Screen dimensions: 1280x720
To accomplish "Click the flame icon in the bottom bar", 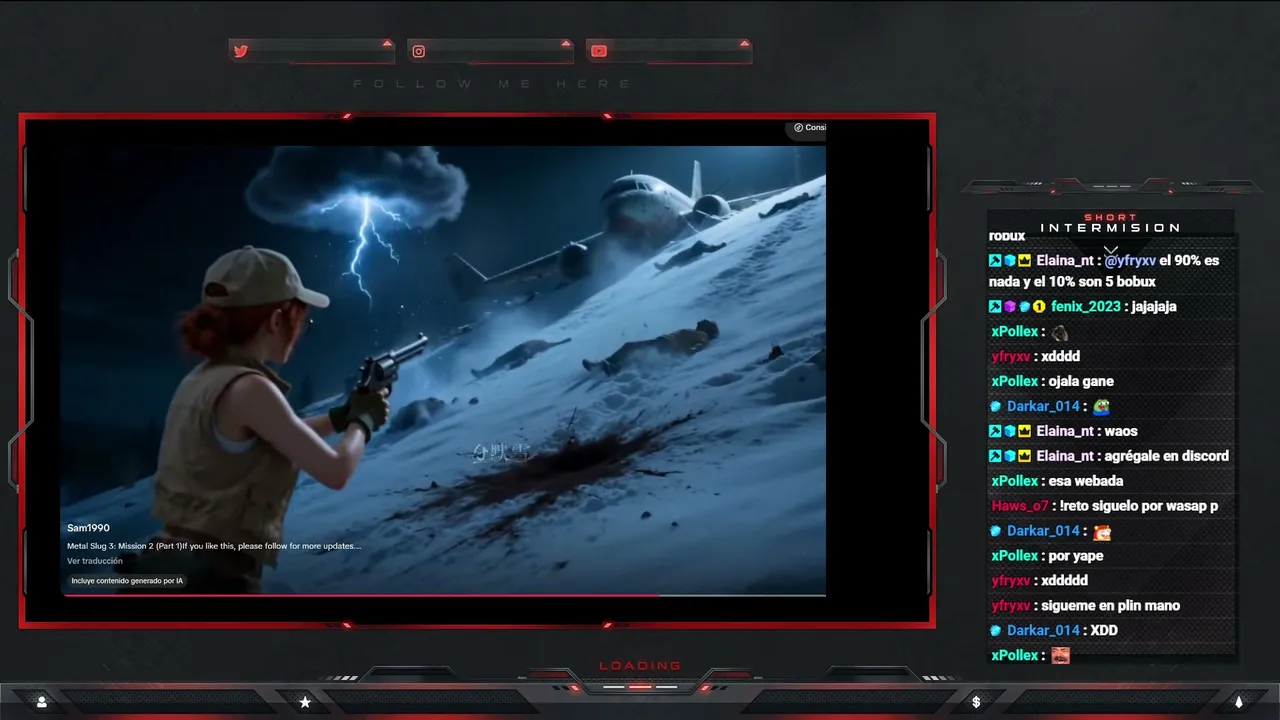I will coord(1239,702).
